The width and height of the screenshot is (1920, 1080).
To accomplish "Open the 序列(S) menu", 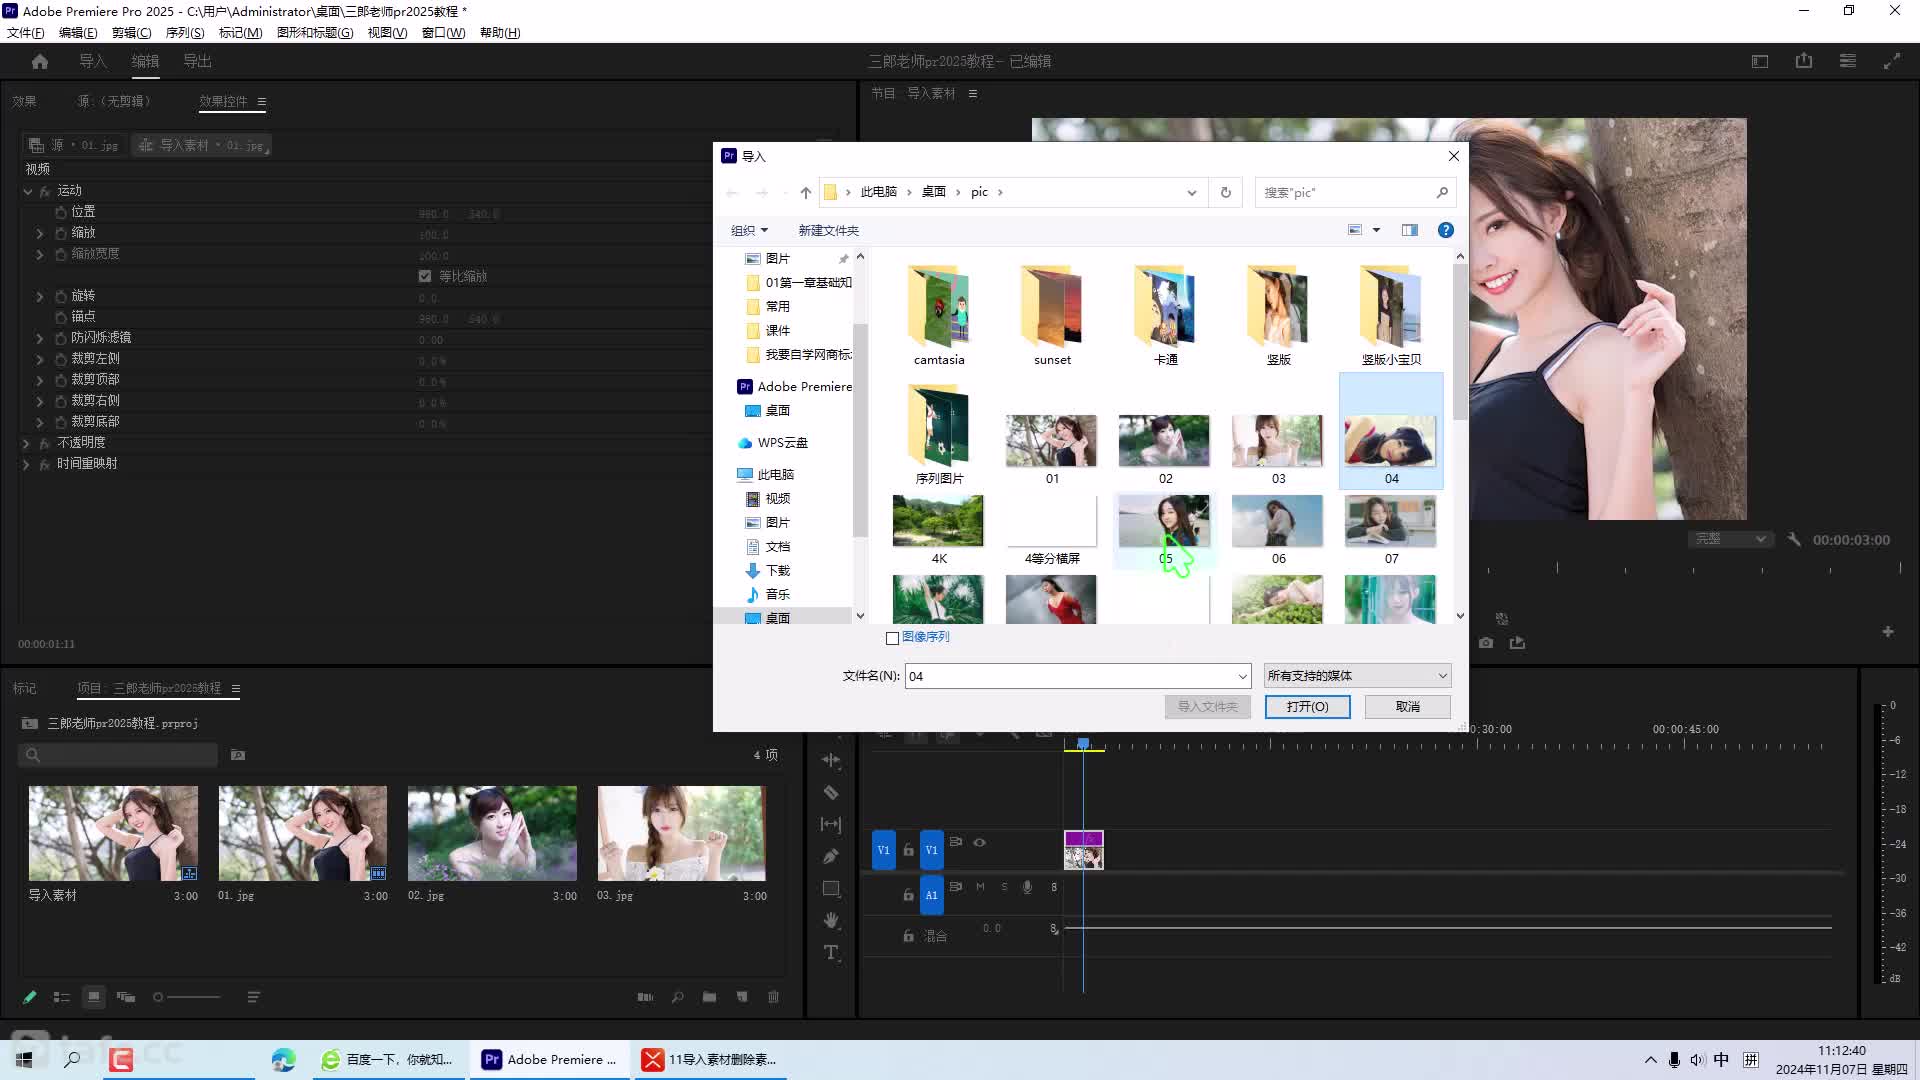I will (184, 32).
